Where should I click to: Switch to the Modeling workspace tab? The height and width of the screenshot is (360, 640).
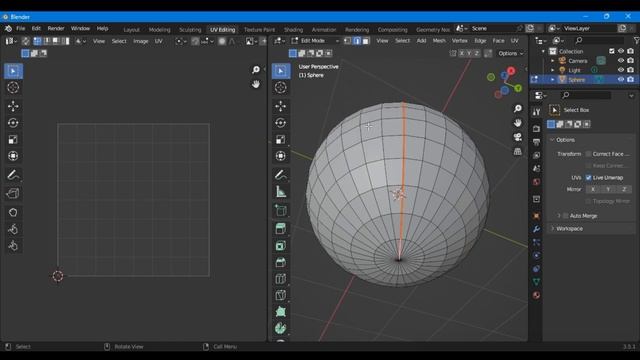pyautogui.click(x=159, y=29)
